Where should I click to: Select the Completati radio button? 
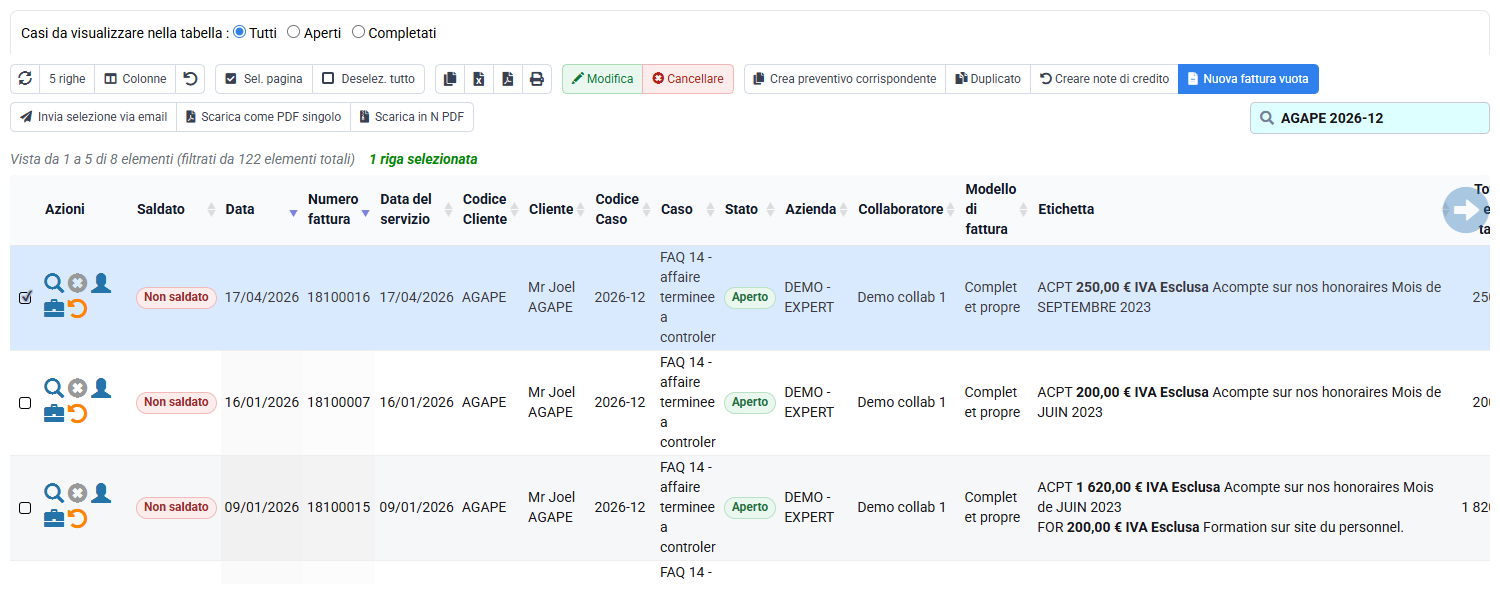(x=358, y=32)
